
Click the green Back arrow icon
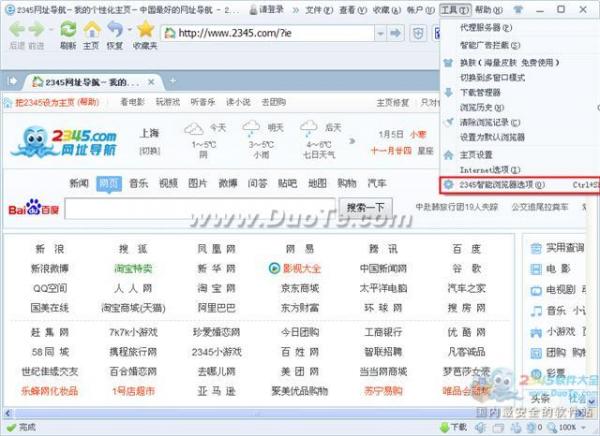point(17,29)
